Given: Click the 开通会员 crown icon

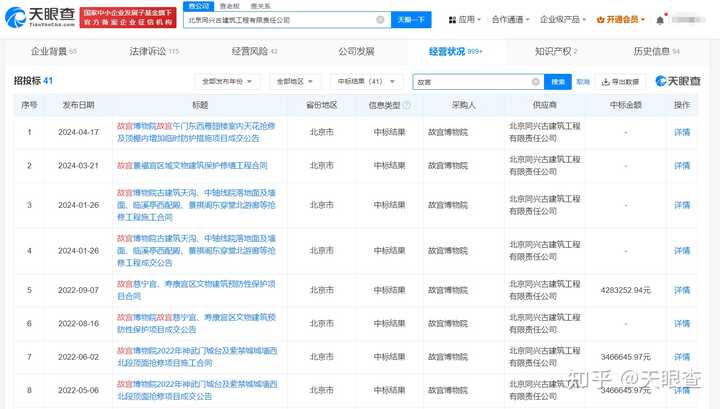Looking at the screenshot, I should click(x=600, y=20).
